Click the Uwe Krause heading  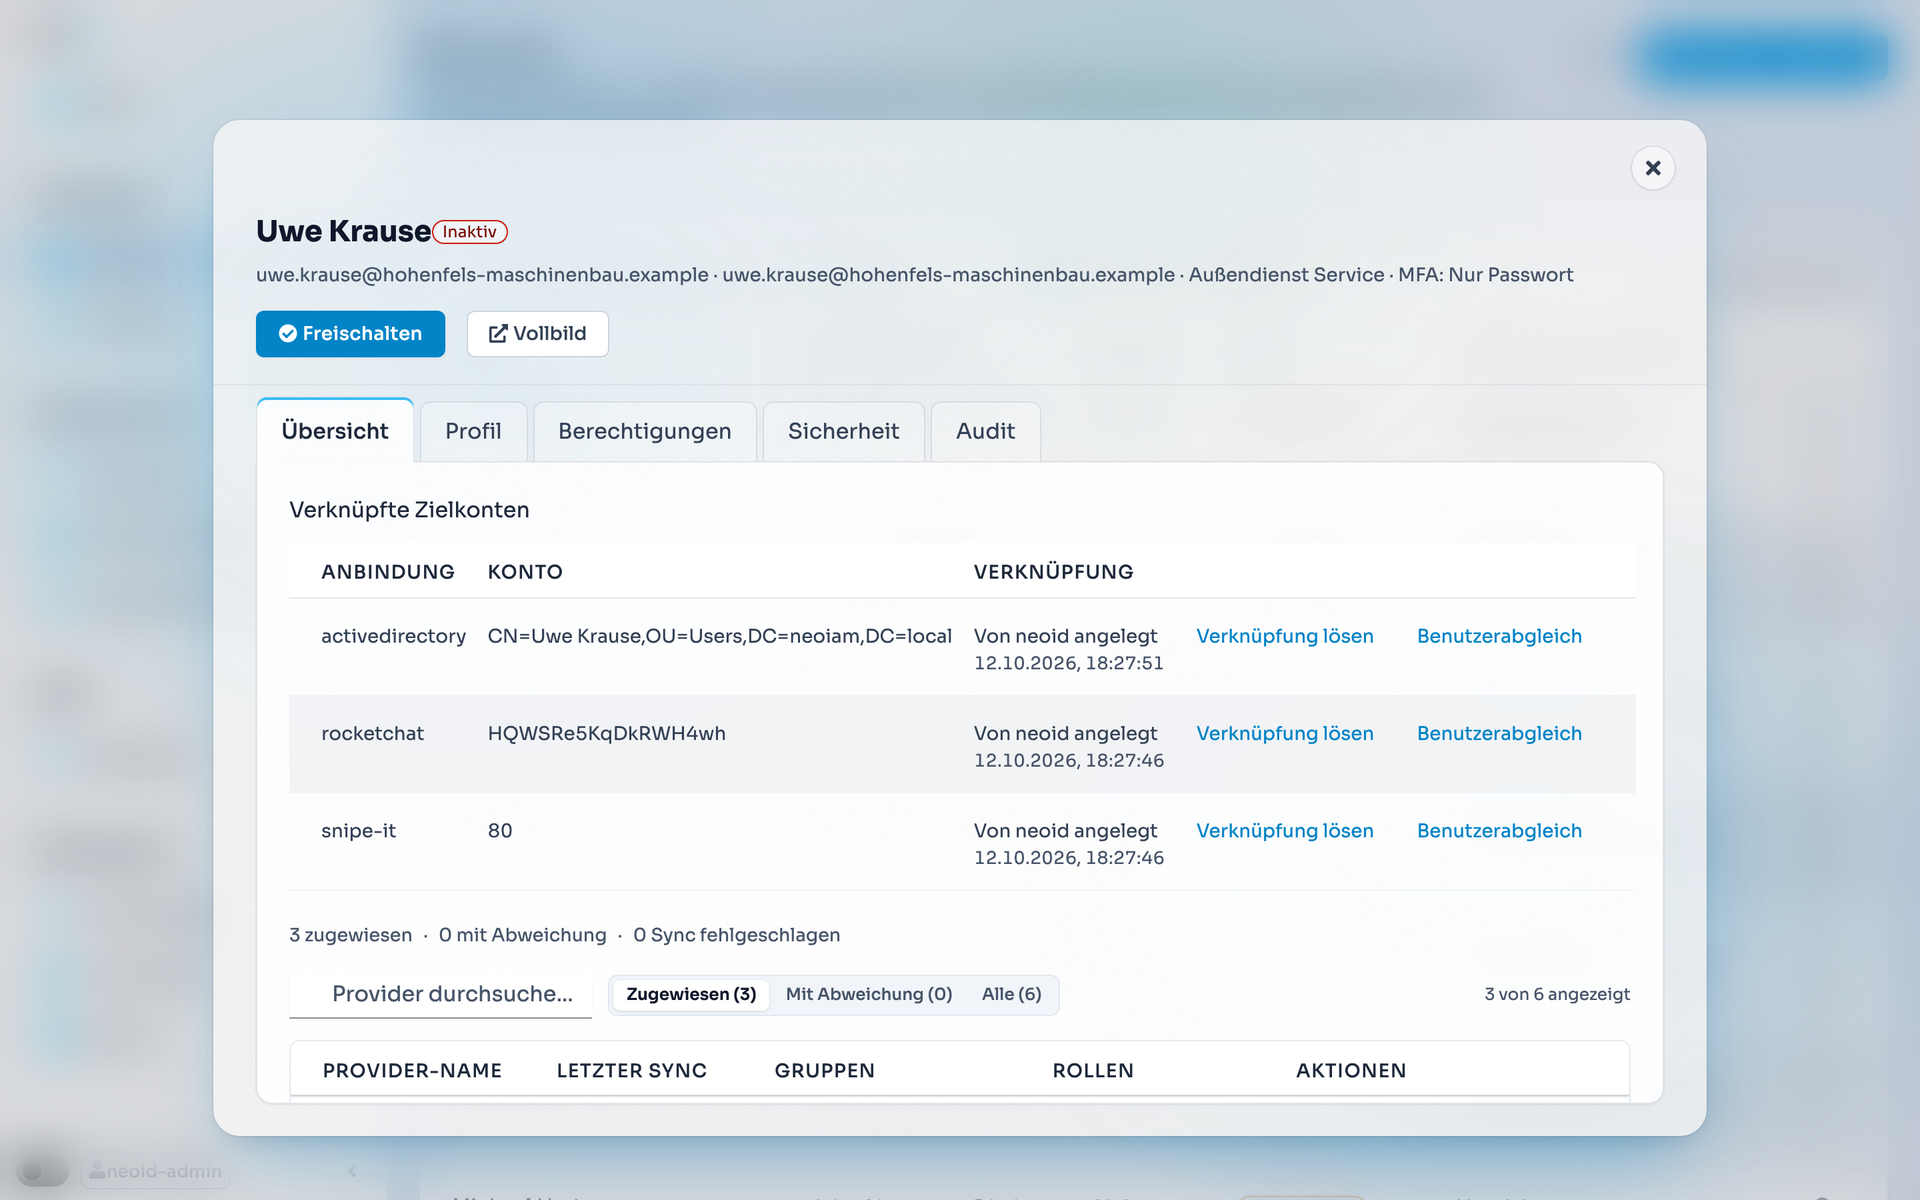pos(344,231)
